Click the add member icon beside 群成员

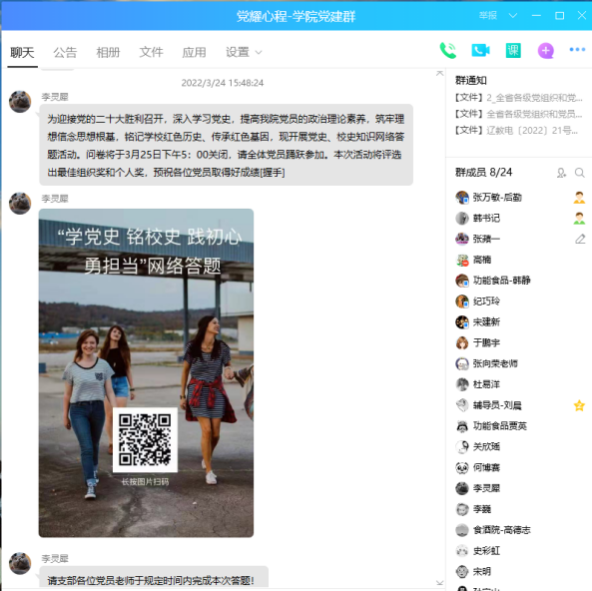[561, 173]
